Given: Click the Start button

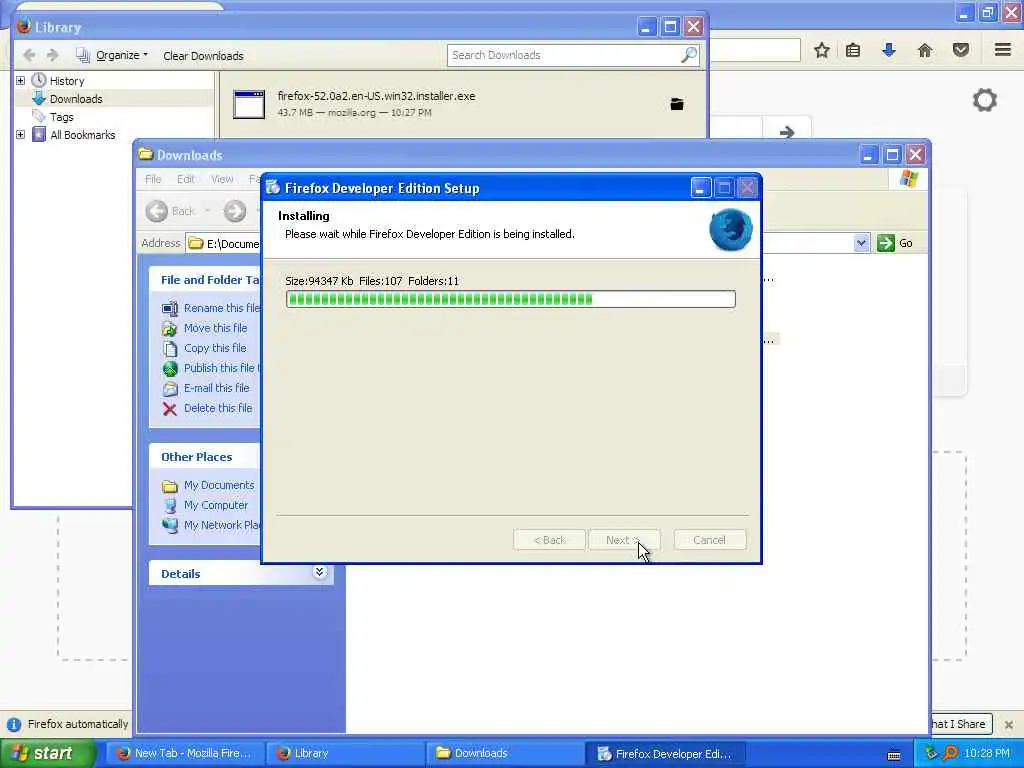Looking at the screenshot, I should pos(47,753).
